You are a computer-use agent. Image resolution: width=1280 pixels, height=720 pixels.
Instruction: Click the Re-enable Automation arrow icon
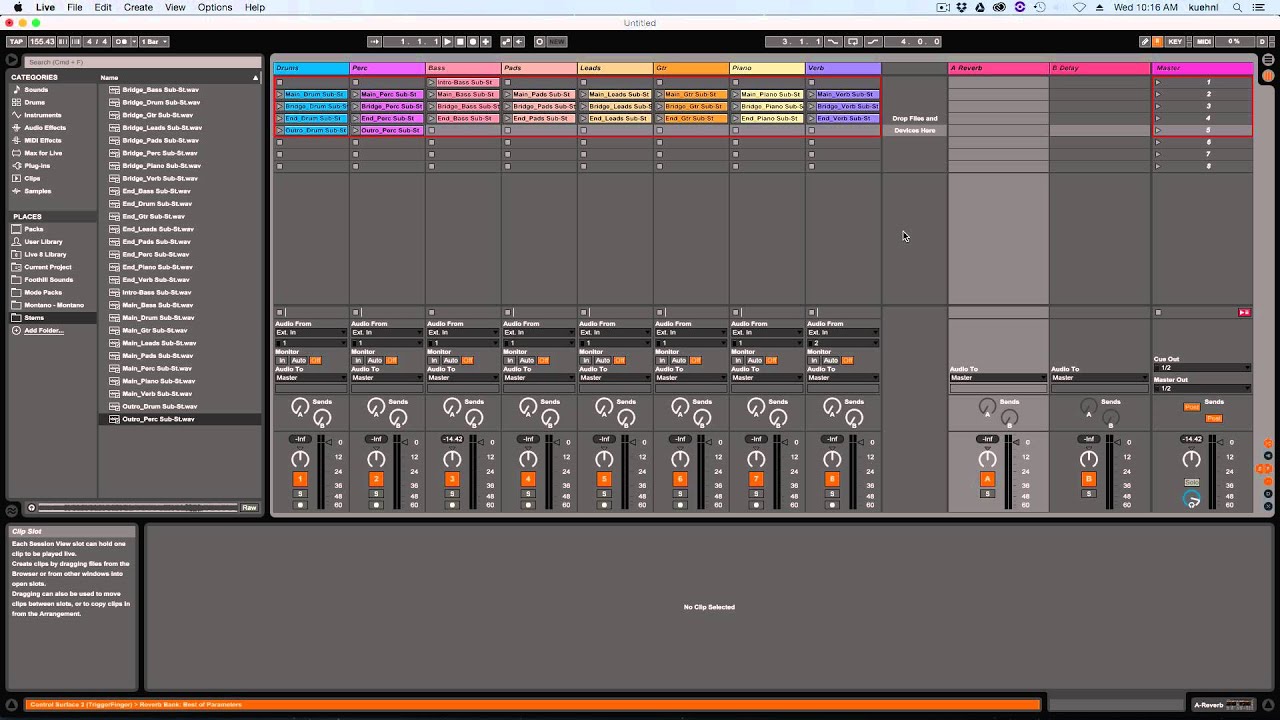coord(519,42)
